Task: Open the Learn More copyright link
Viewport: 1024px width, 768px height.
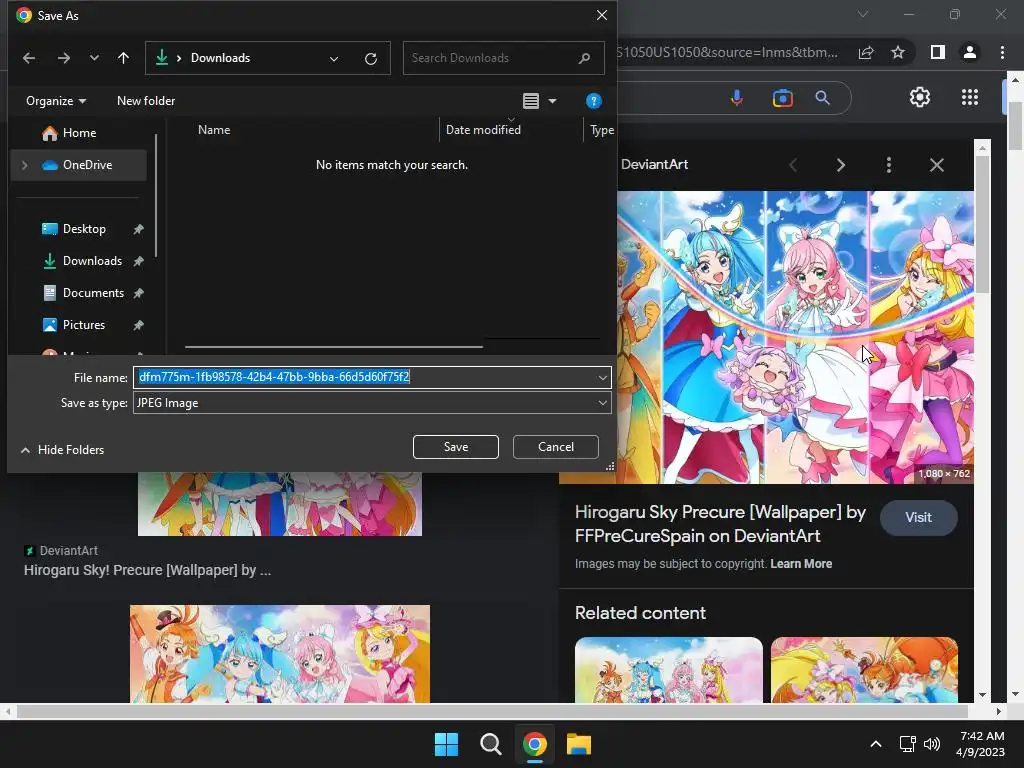Action: click(801, 564)
